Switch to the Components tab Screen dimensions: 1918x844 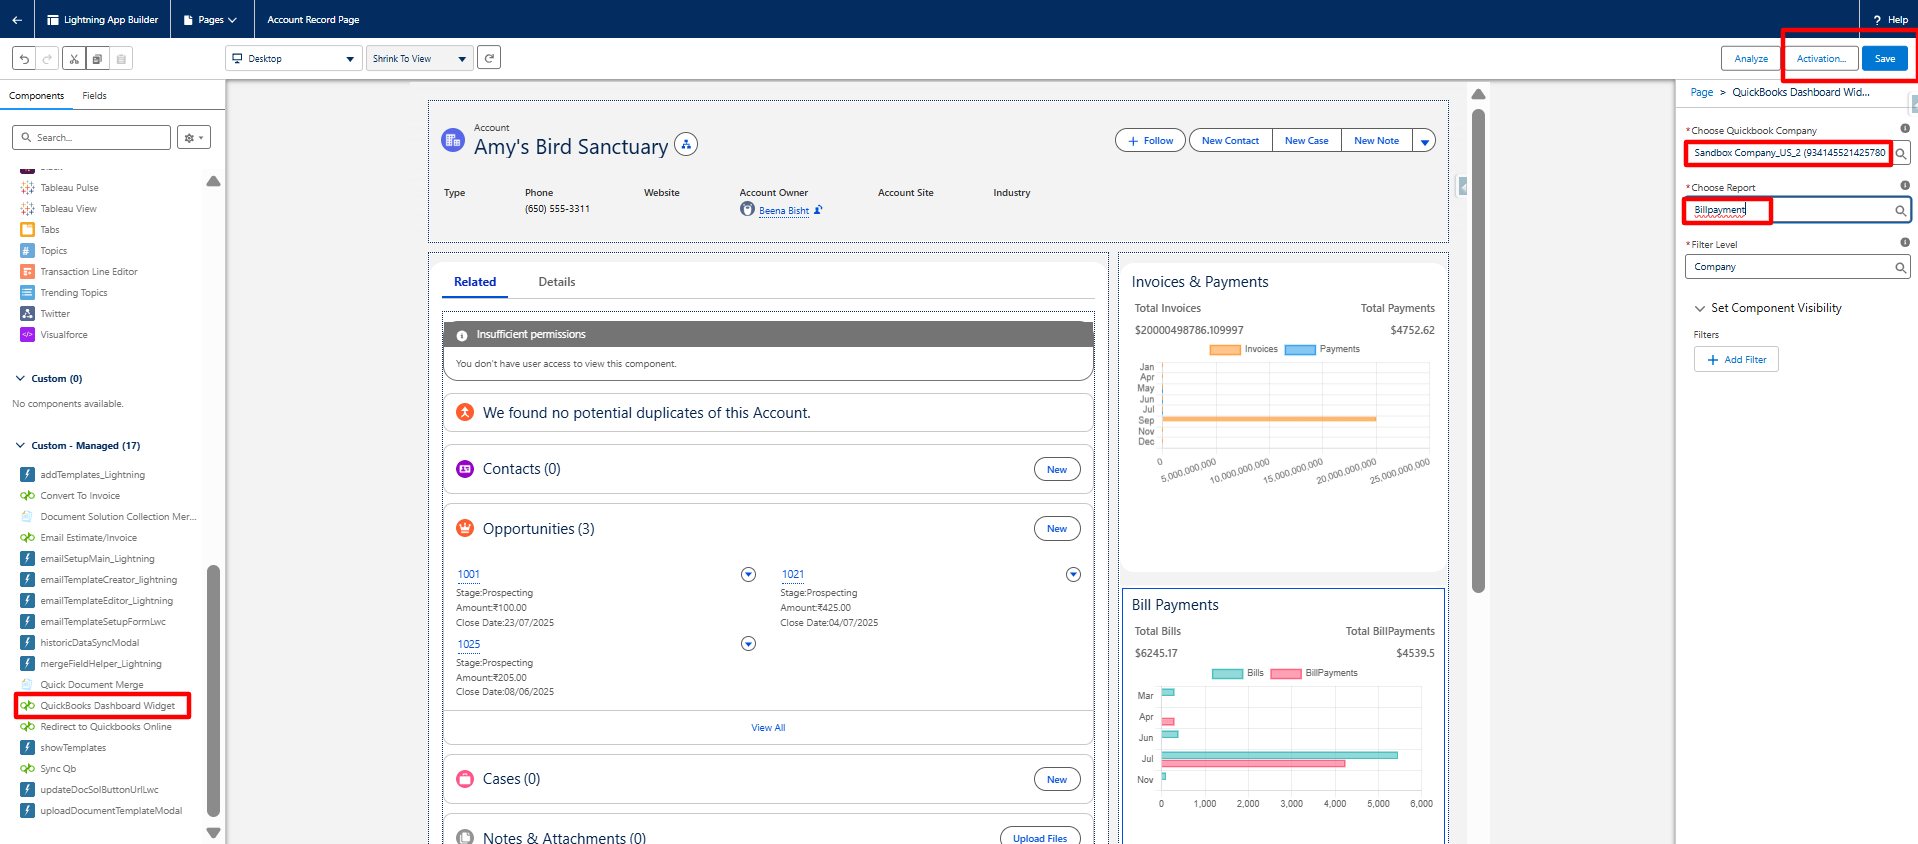click(37, 96)
